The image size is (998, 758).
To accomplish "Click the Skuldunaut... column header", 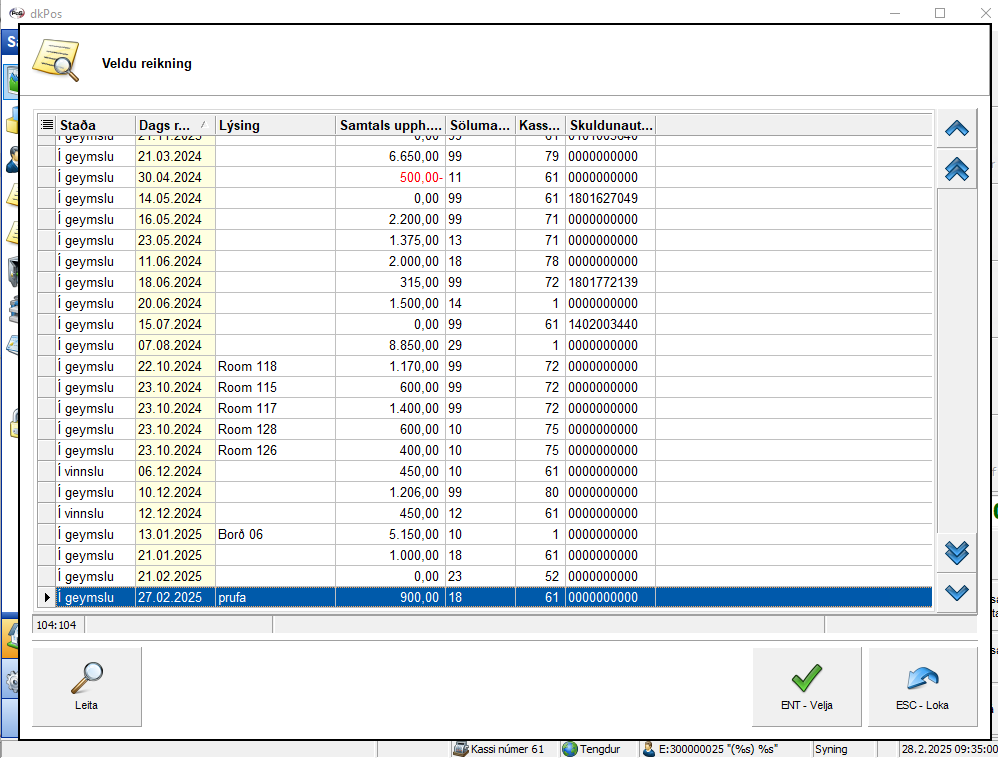I will (610, 125).
